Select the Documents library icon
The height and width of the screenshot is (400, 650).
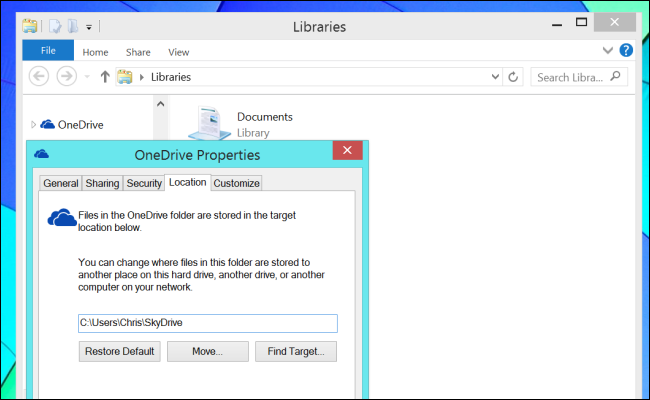(x=209, y=123)
